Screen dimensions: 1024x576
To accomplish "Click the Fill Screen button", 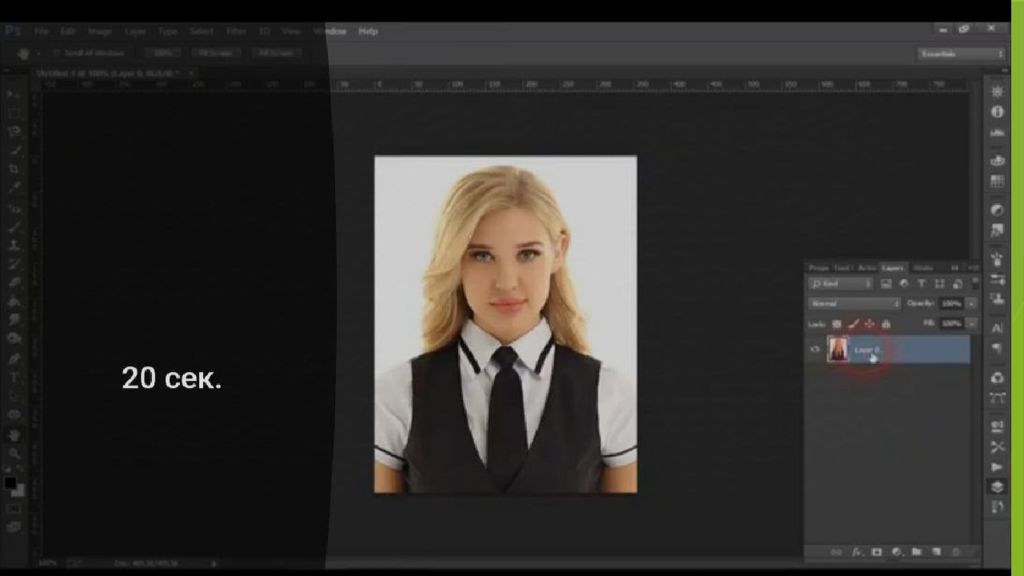I will pyautogui.click(x=276, y=53).
